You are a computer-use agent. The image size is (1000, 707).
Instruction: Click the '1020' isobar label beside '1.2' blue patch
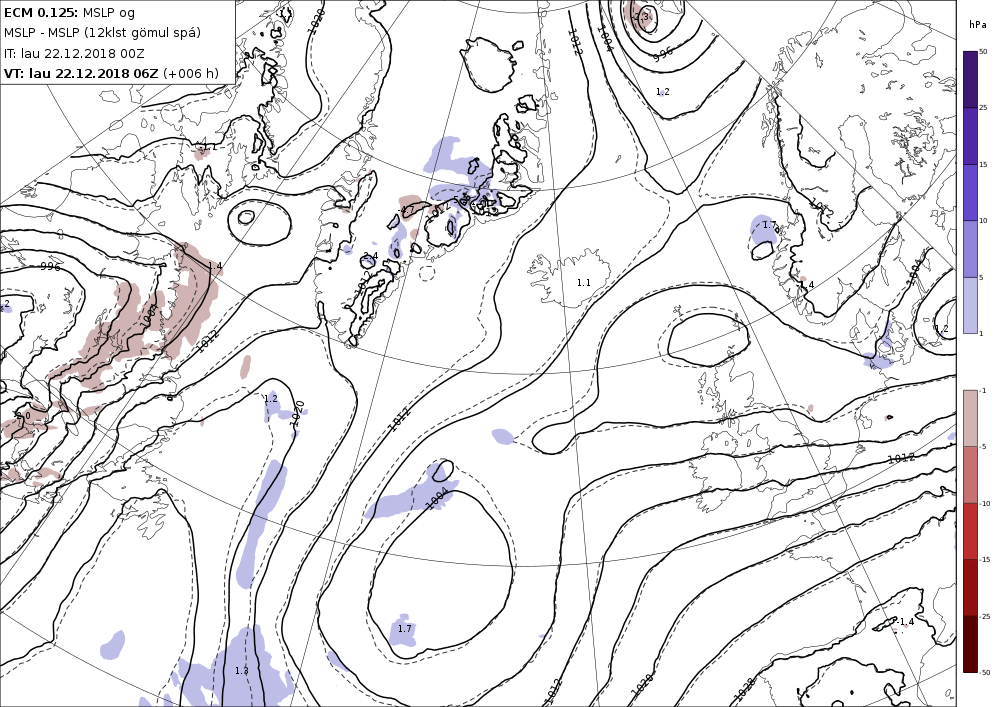point(297,413)
